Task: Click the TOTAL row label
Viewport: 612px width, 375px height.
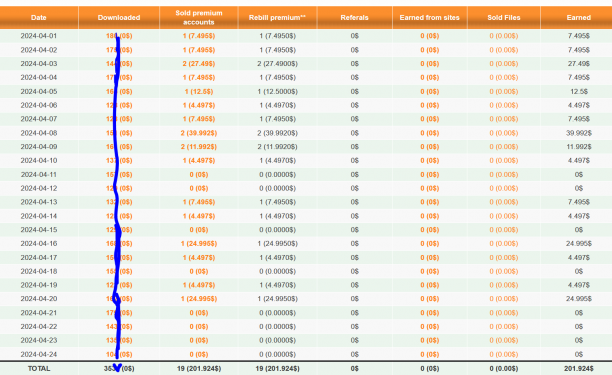Action: [x=39, y=368]
